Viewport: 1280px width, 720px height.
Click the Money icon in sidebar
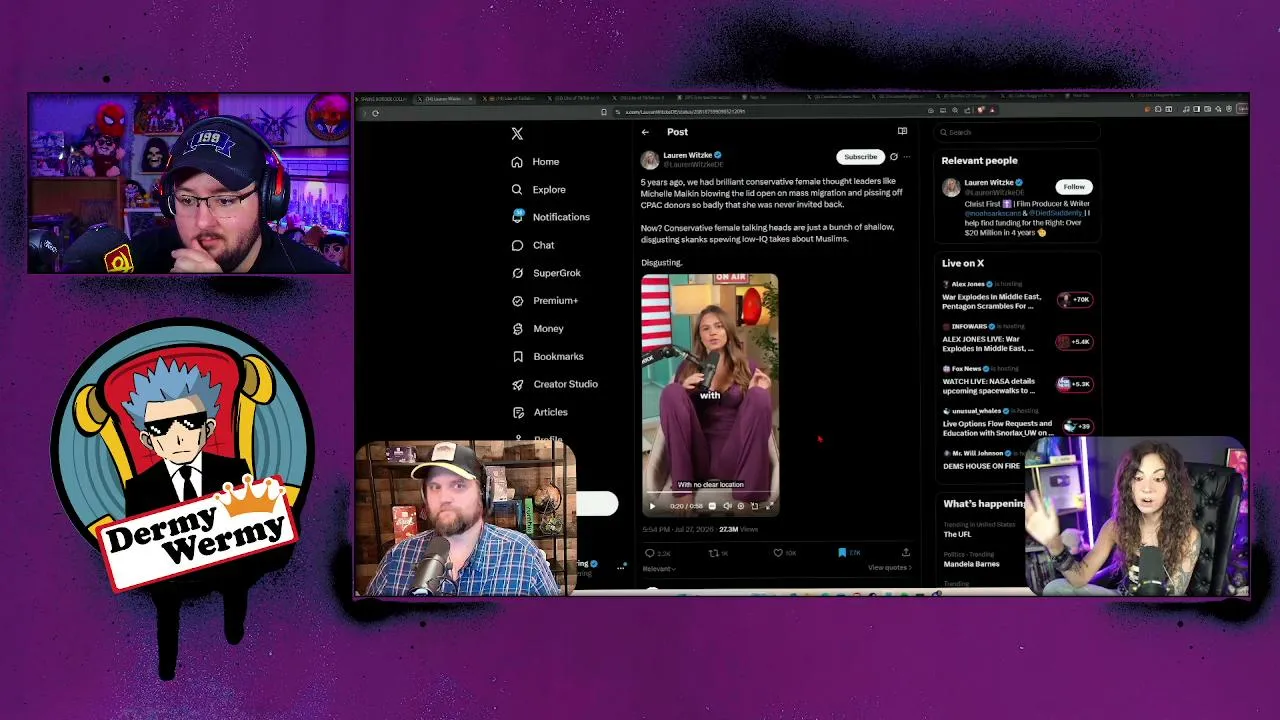[x=517, y=329]
